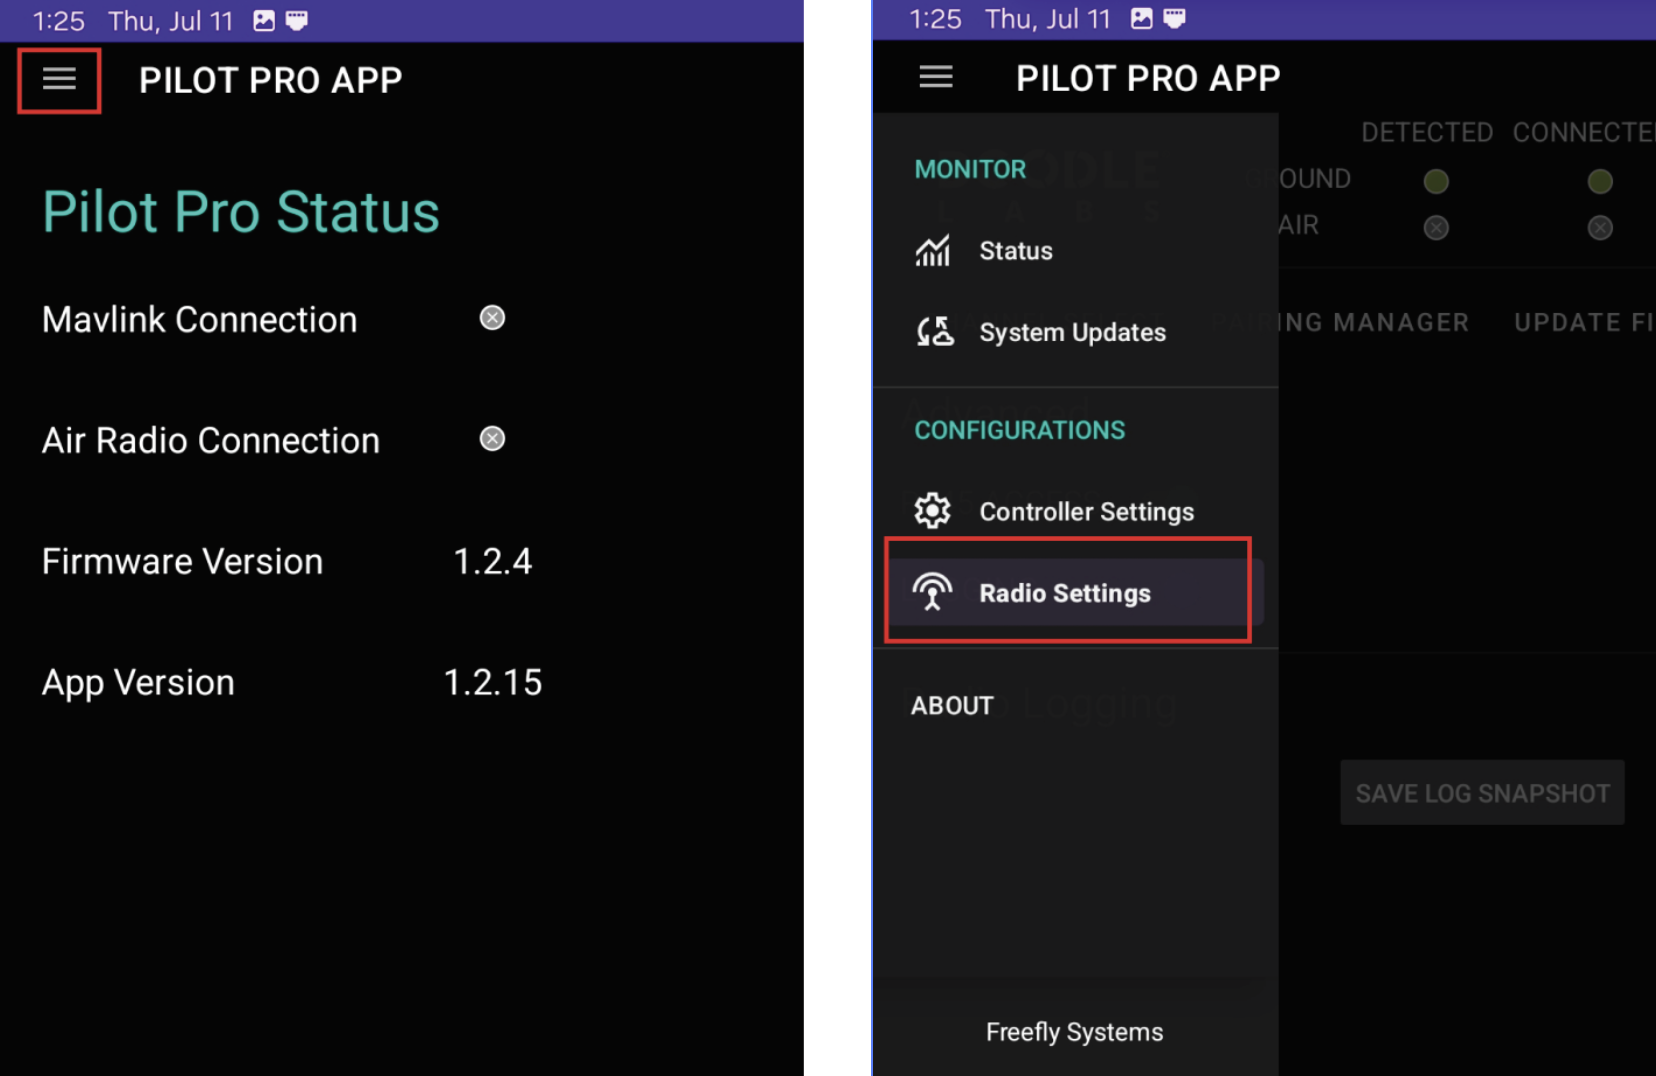Switch to the Update Firmware tab
This screenshot has height=1076, width=1656.
pyautogui.click(x=1582, y=322)
